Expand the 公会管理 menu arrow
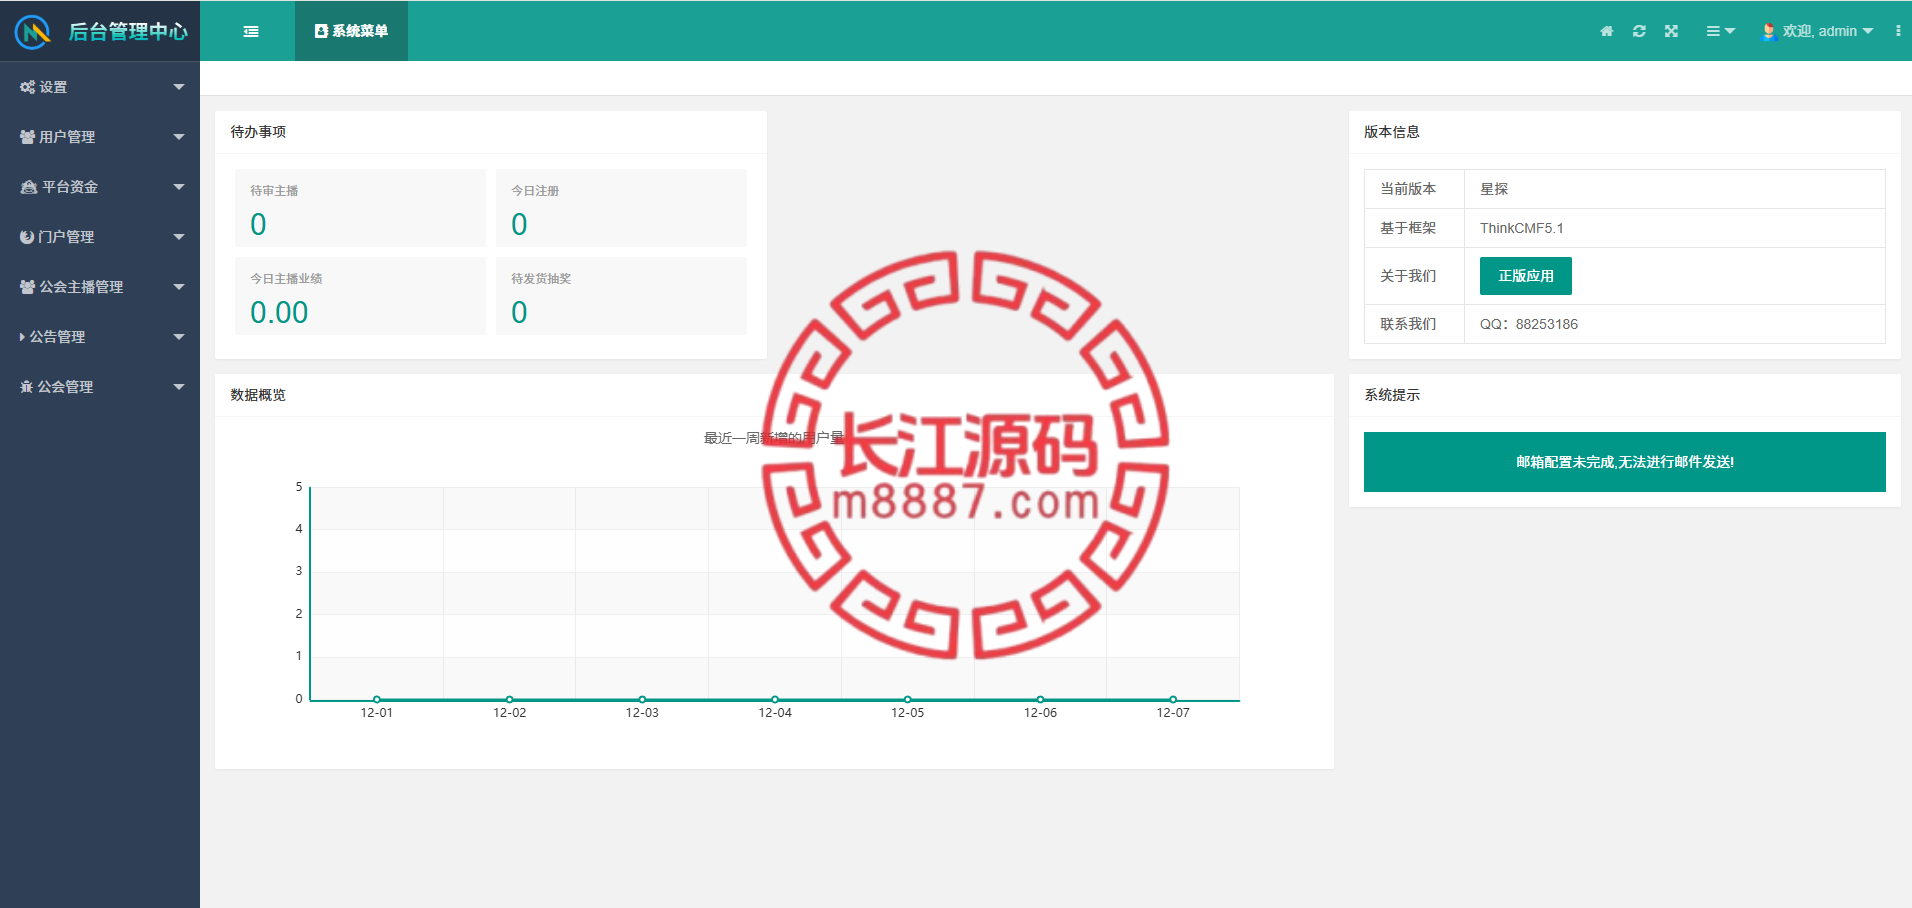Viewport: 1912px width, 908px height. [179, 387]
